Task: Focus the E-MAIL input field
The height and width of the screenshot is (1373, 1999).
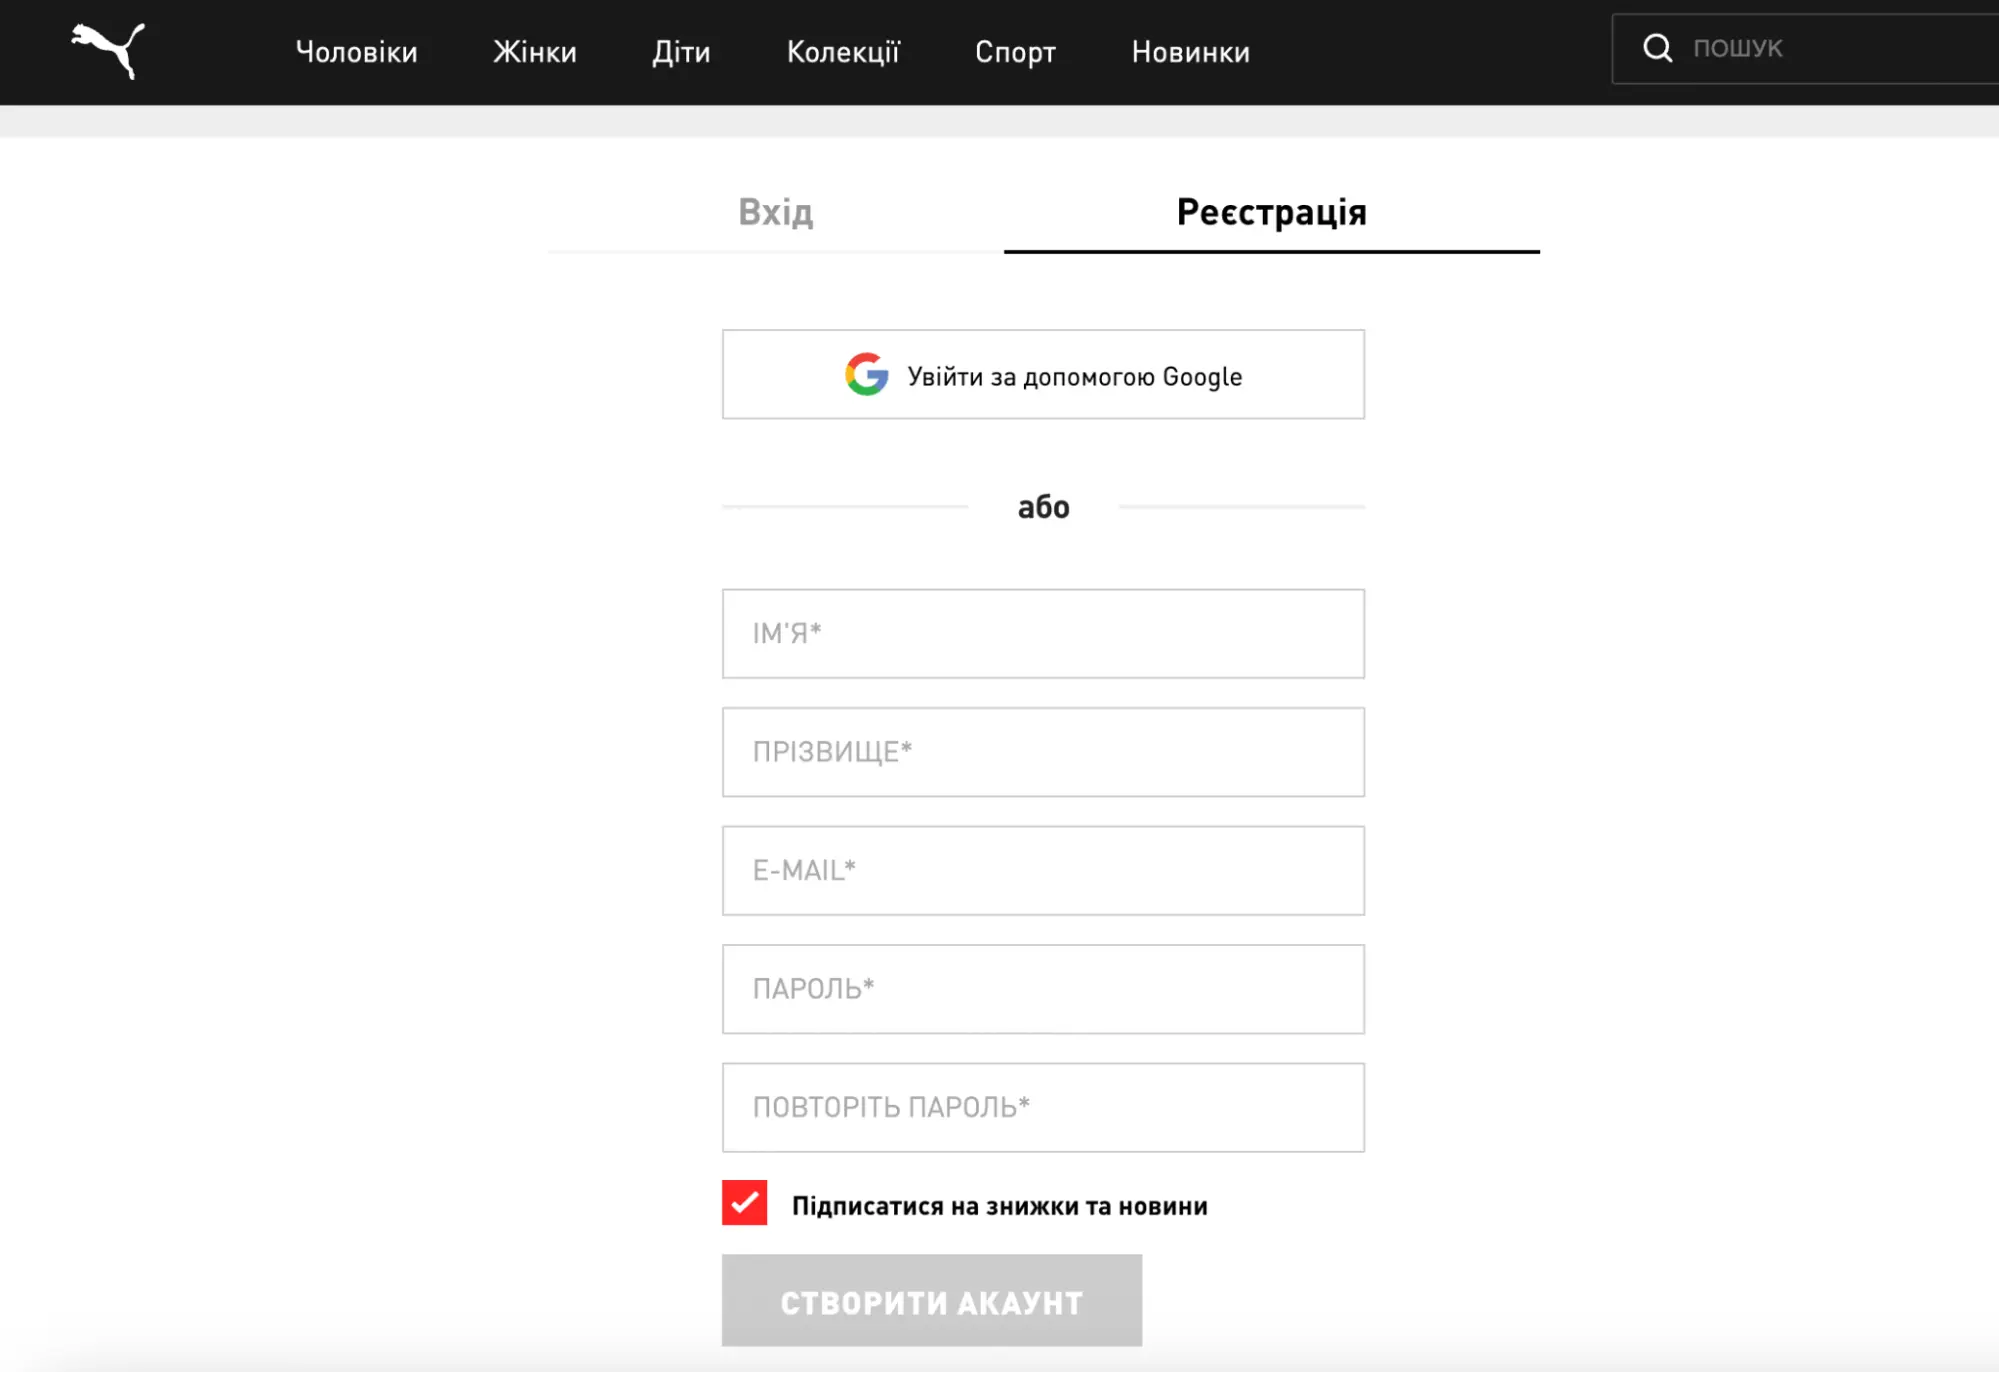Action: pos(1043,871)
